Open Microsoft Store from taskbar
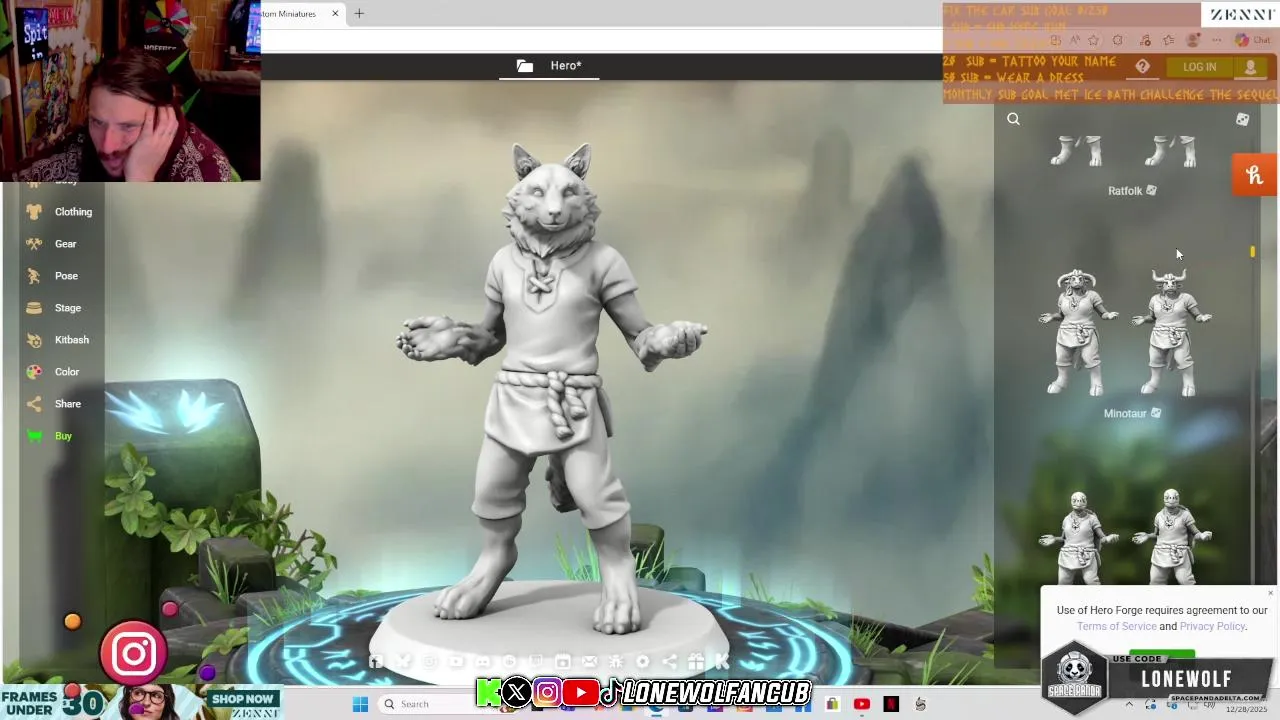Viewport: 1280px width, 720px height. tap(832, 704)
